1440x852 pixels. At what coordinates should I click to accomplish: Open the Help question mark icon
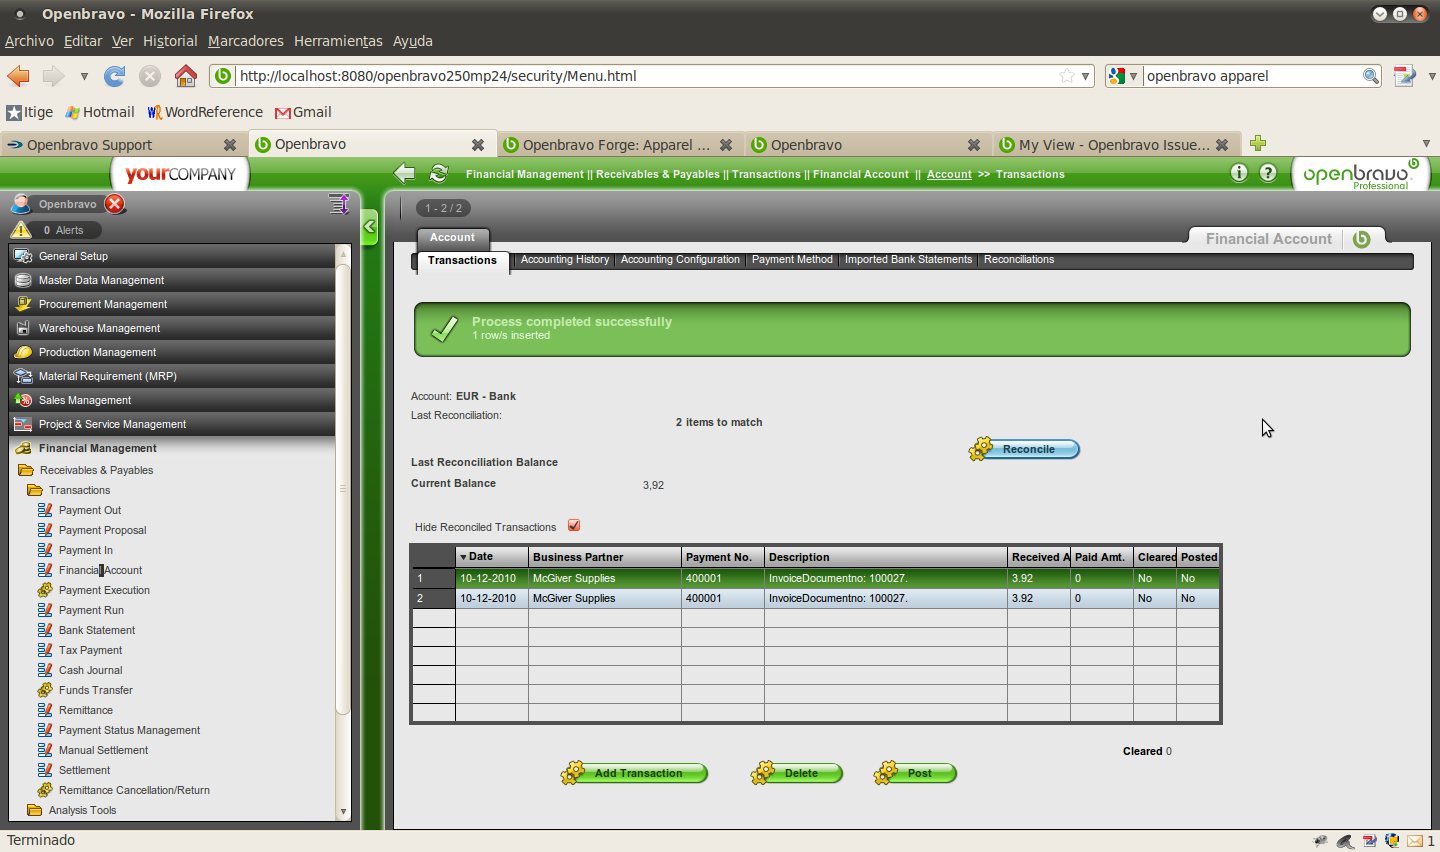[1268, 173]
